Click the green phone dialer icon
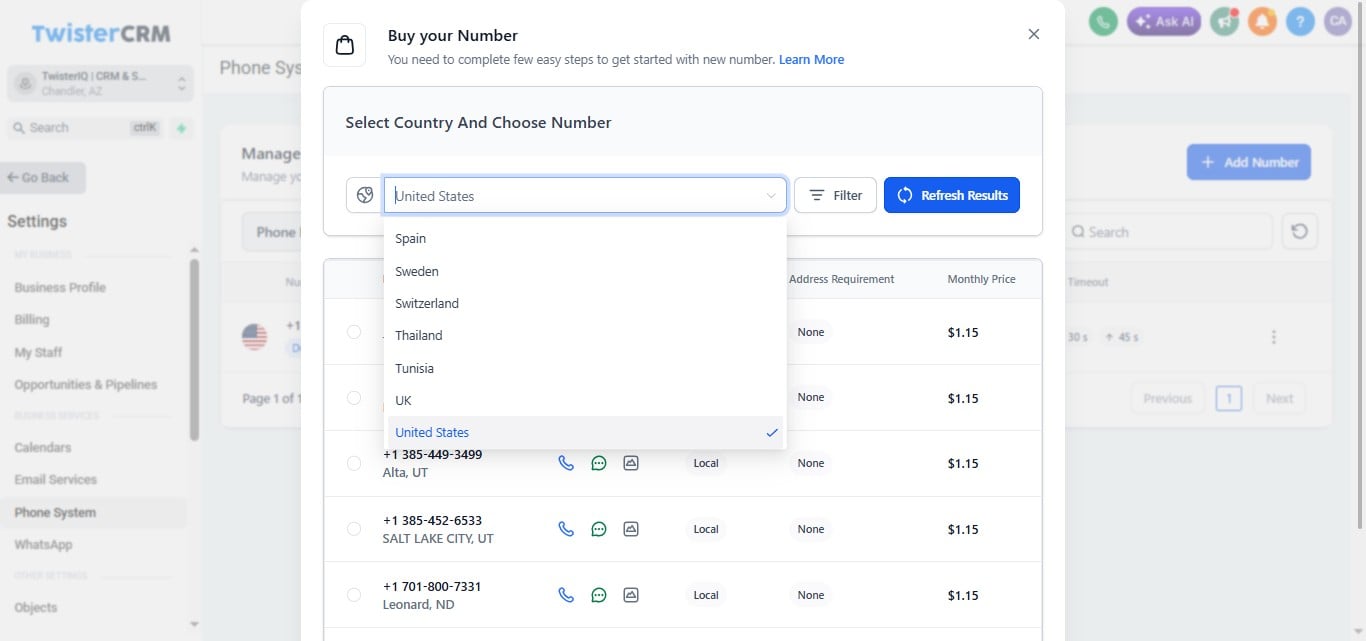 pos(1103,21)
